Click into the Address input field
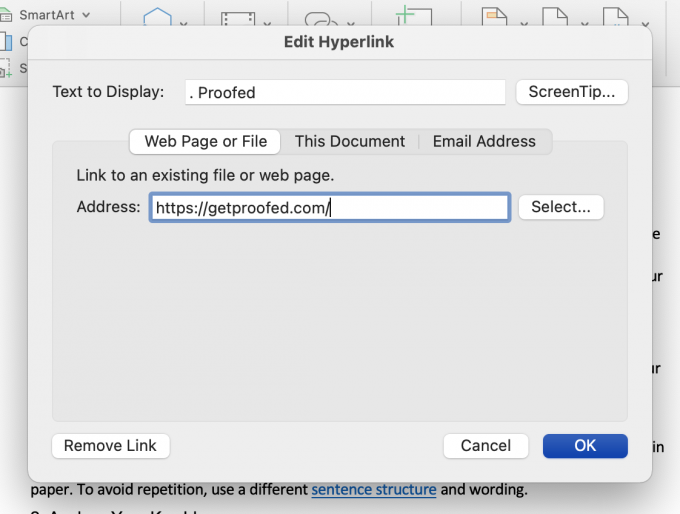Screen dimensions: 680x514 (x=330, y=207)
